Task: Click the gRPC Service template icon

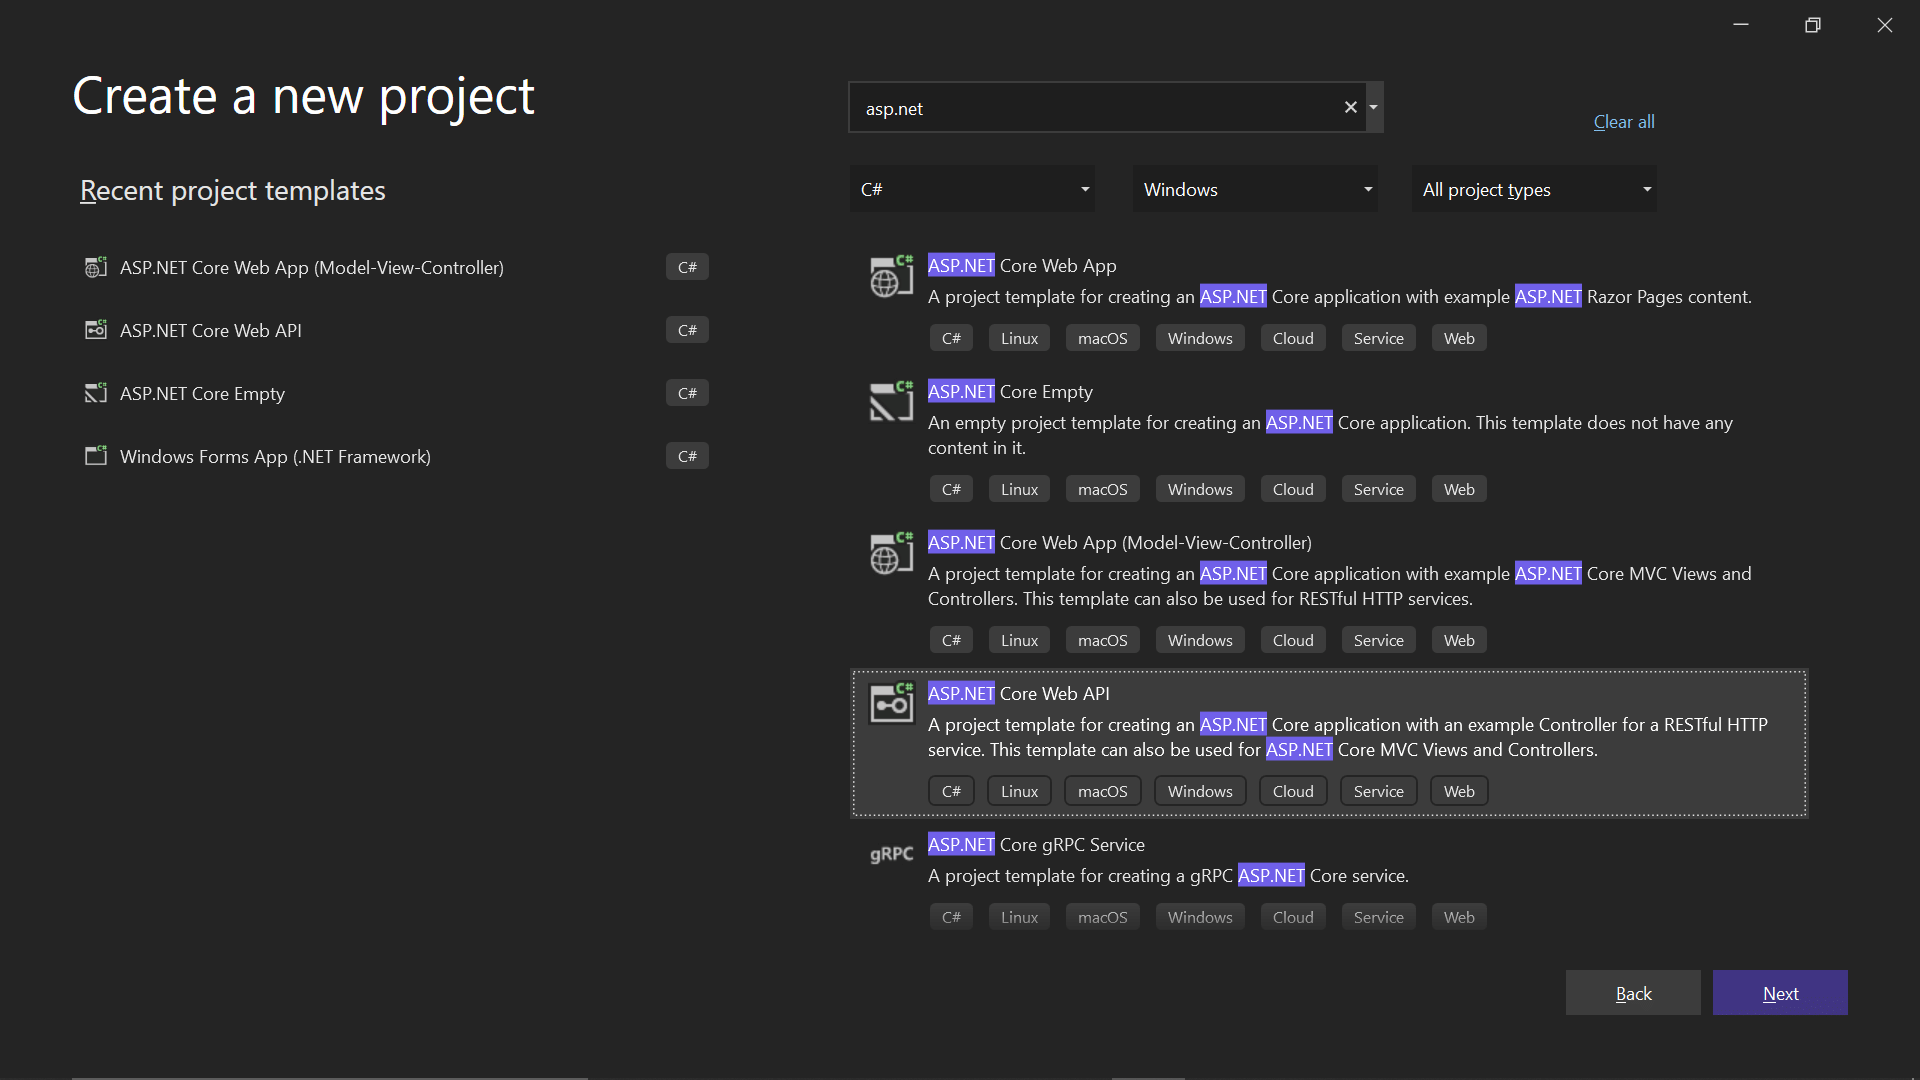Action: [x=891, y=854]
